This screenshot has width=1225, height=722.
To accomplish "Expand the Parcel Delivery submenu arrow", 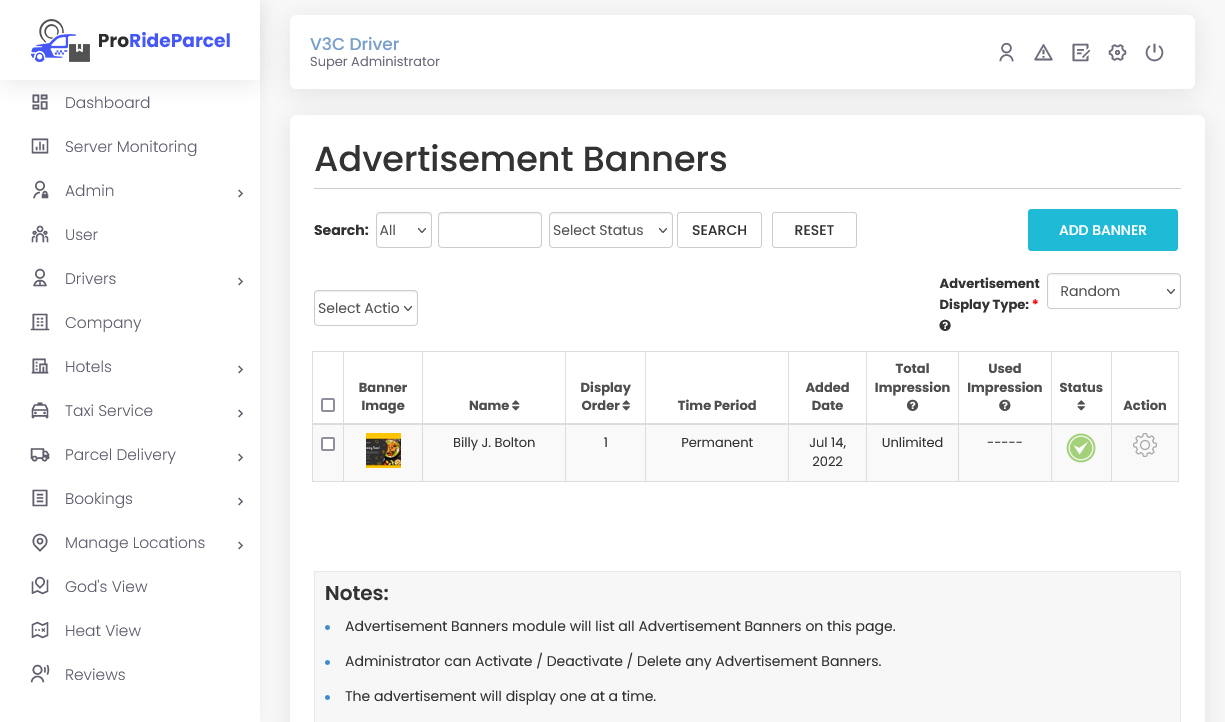I will tap(240, 457).
